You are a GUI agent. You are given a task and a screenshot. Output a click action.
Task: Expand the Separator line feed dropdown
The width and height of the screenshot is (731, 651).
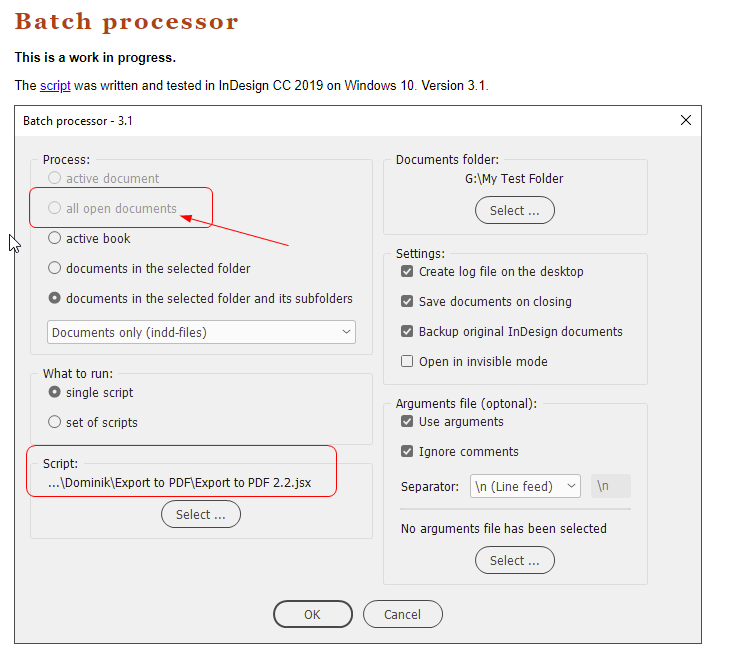click(525, 487)
